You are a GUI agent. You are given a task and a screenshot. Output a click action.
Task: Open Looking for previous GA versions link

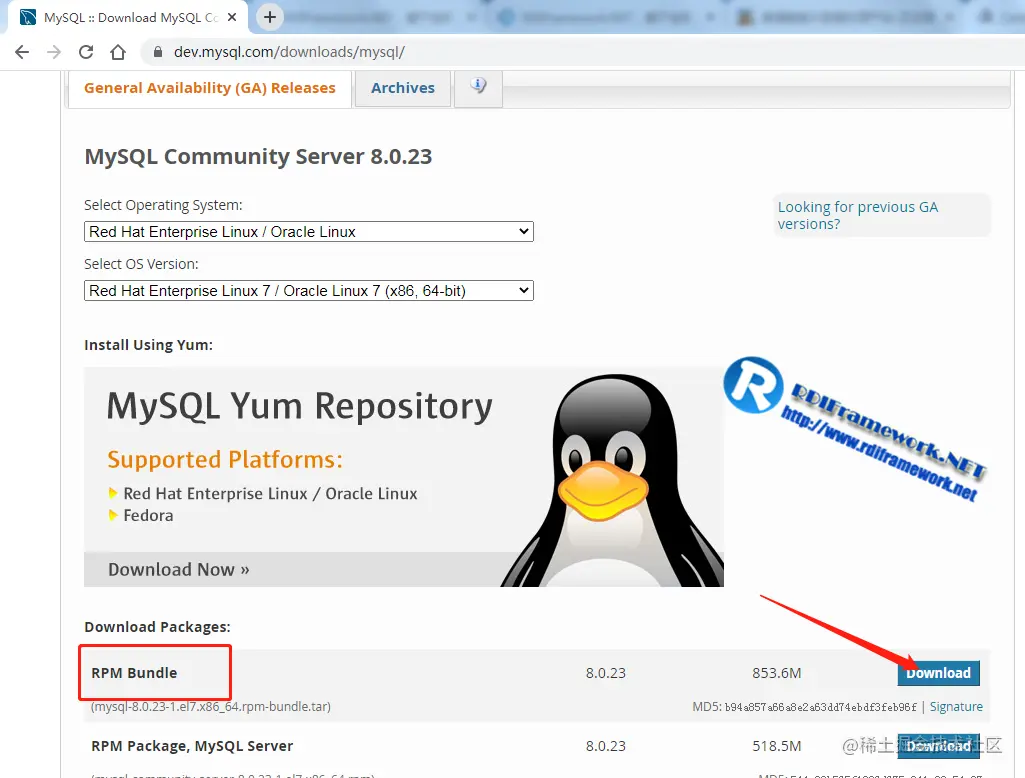coord(858,215)
